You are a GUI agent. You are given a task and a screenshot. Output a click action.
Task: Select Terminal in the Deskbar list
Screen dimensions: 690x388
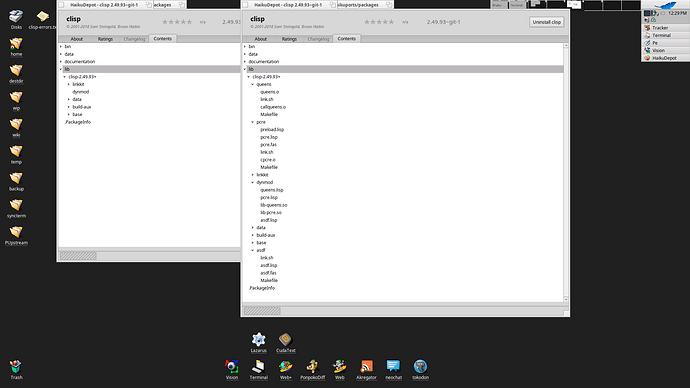(661, 35)
